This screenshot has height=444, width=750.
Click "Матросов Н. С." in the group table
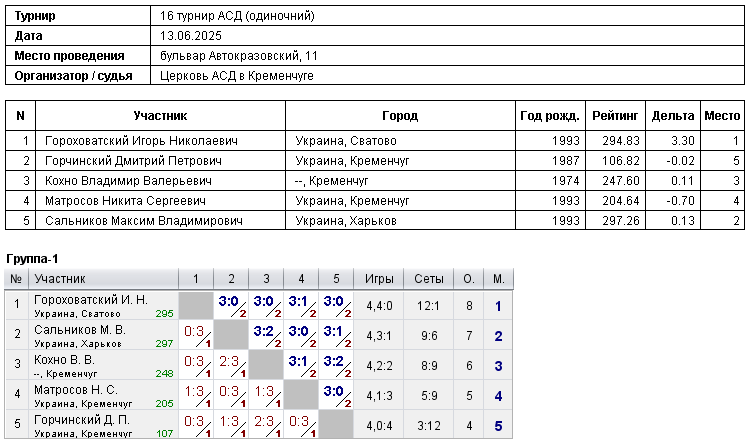coord(76,390)
